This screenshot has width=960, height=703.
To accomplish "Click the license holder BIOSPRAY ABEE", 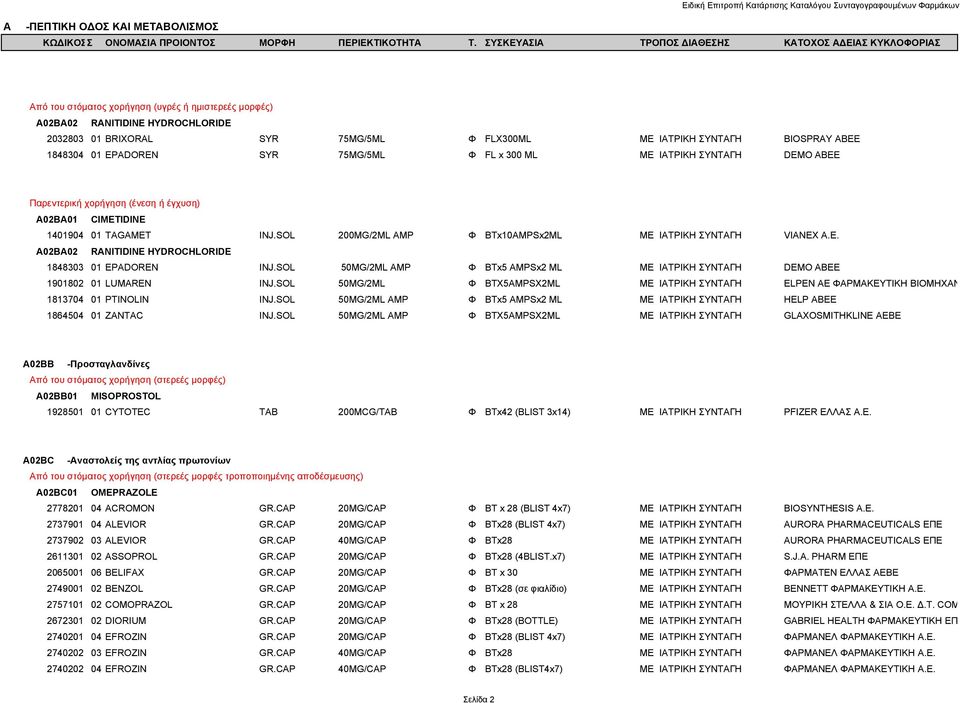I will point(822,139).
